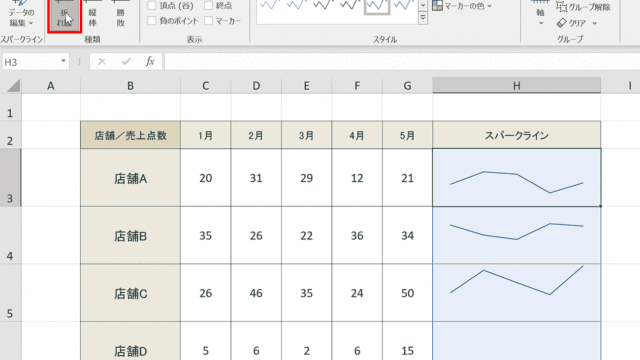Select column D header
Viewport: 640px width, 360px height.
point(256,86)
